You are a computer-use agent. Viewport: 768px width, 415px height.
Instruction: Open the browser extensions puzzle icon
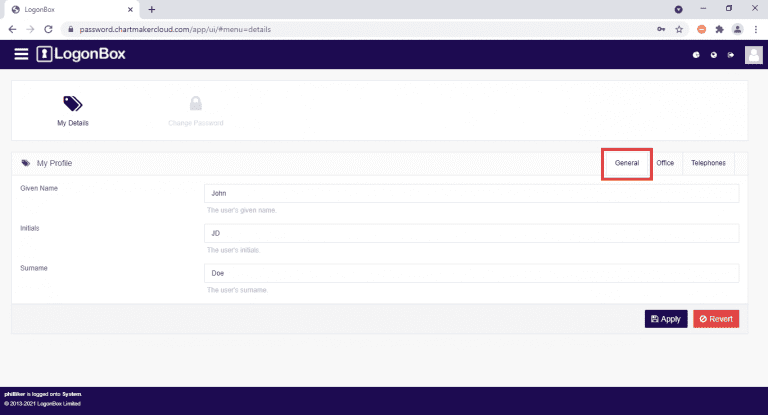click(x=719, y=29)
